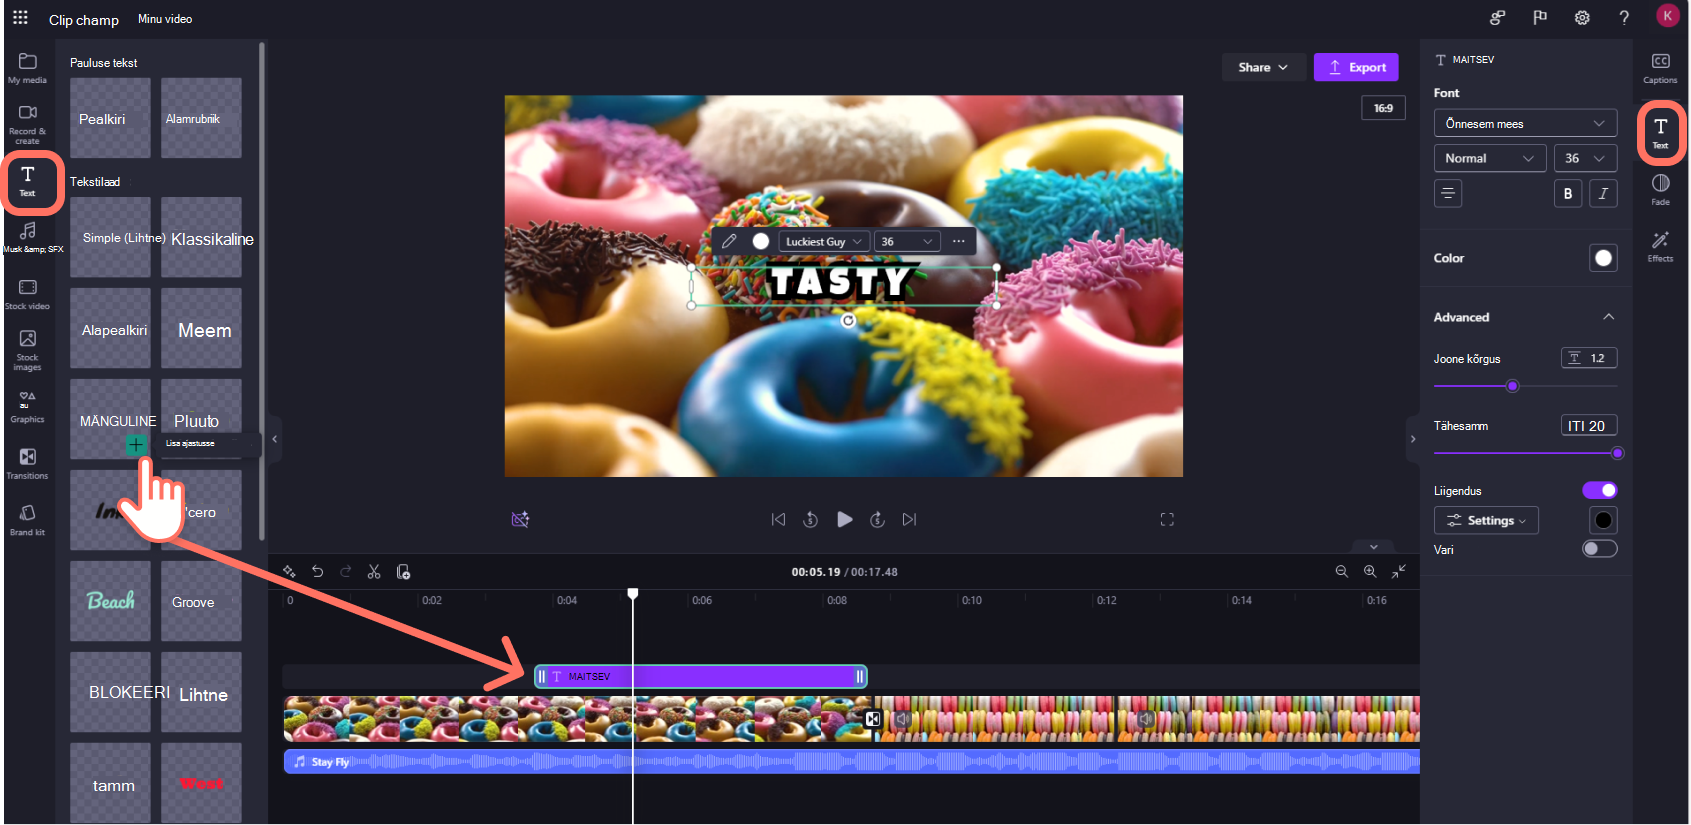
Task: Open Stock images sidebar tab
Action: (27, 350)
